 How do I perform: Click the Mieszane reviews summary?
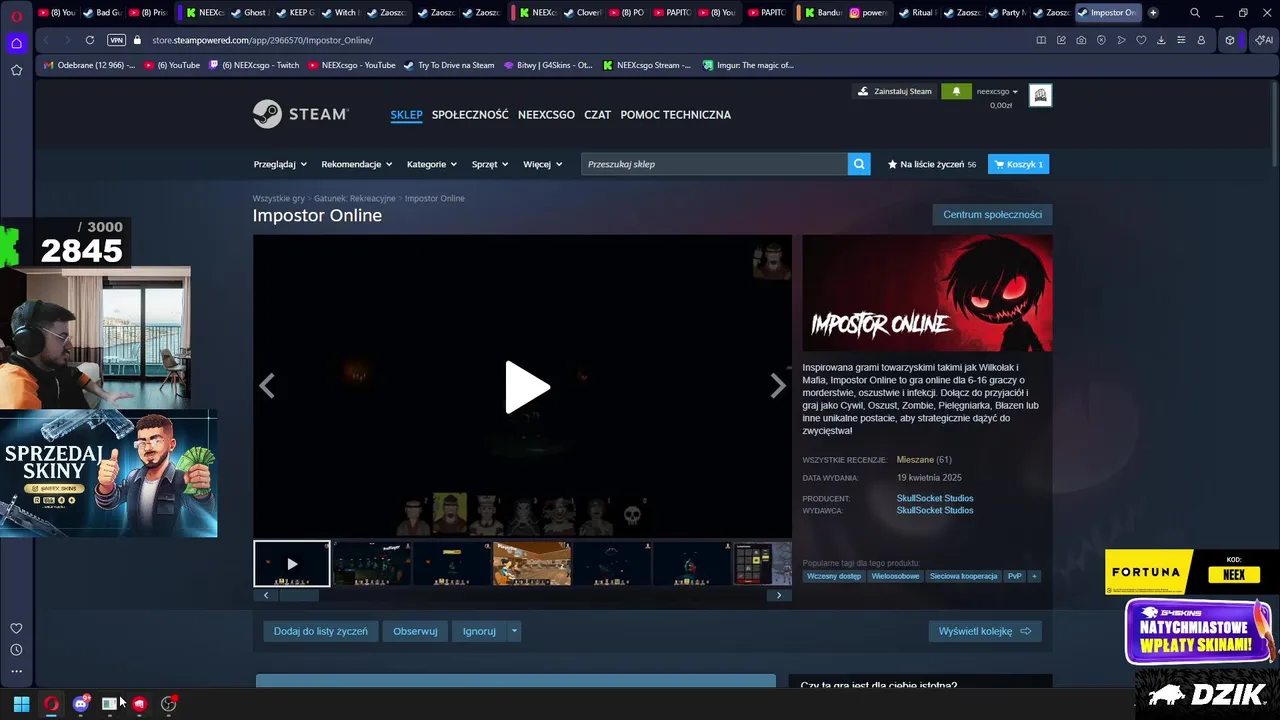point(915,459)
